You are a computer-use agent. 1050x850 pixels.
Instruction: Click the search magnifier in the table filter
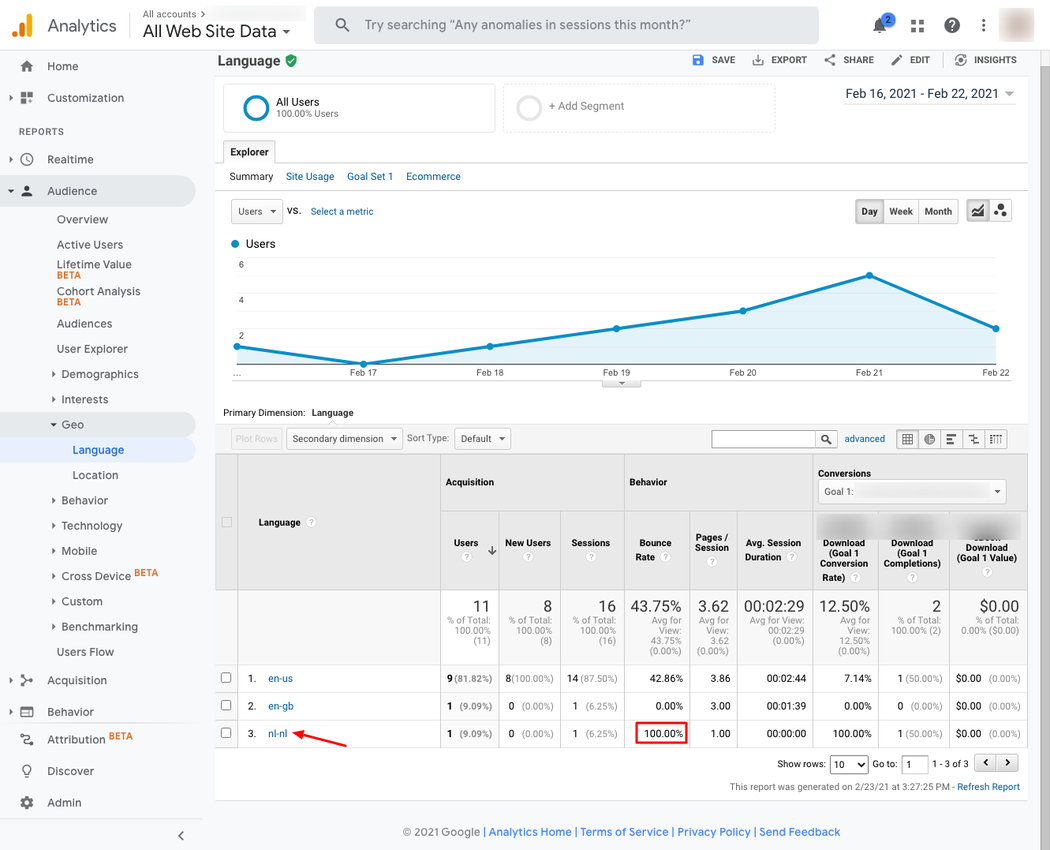826,438
